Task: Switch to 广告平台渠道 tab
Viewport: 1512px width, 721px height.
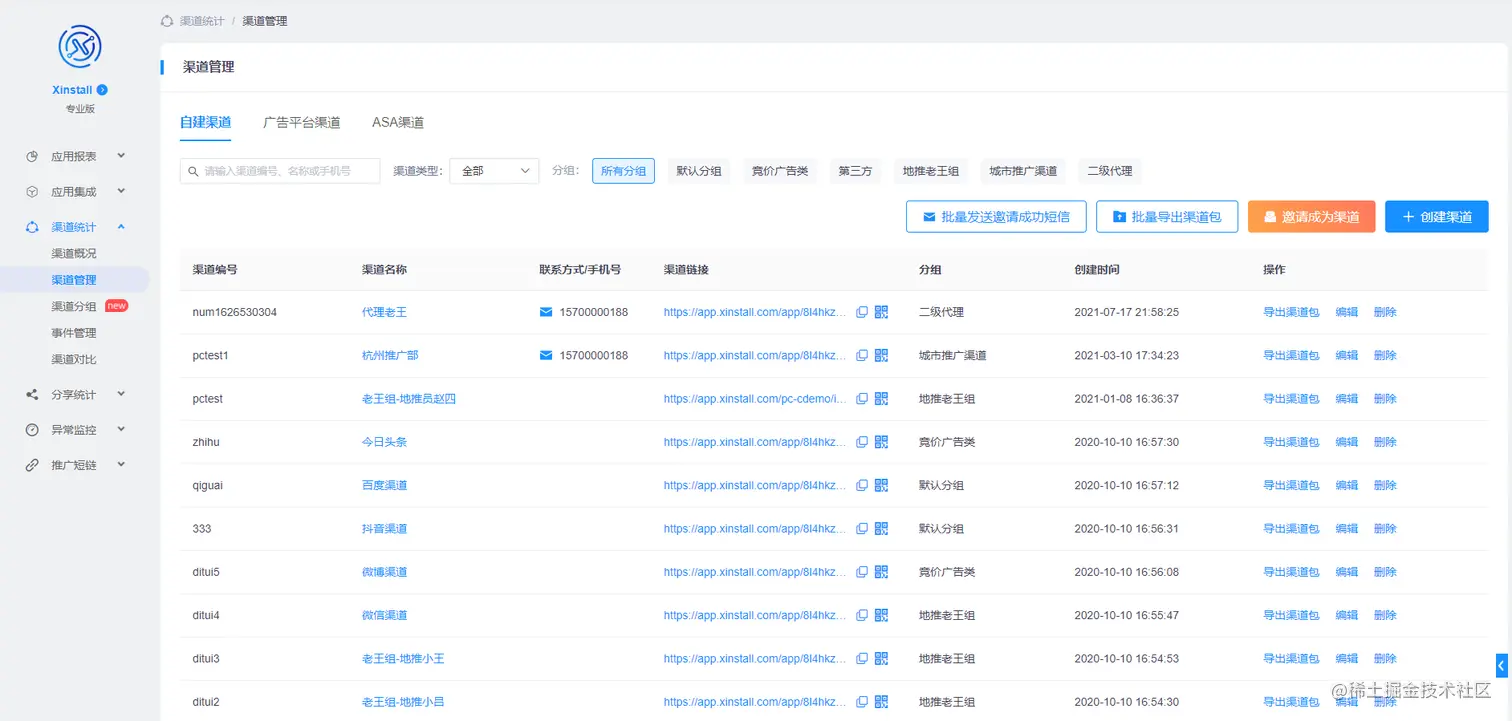Action: (x=301, y=122)
